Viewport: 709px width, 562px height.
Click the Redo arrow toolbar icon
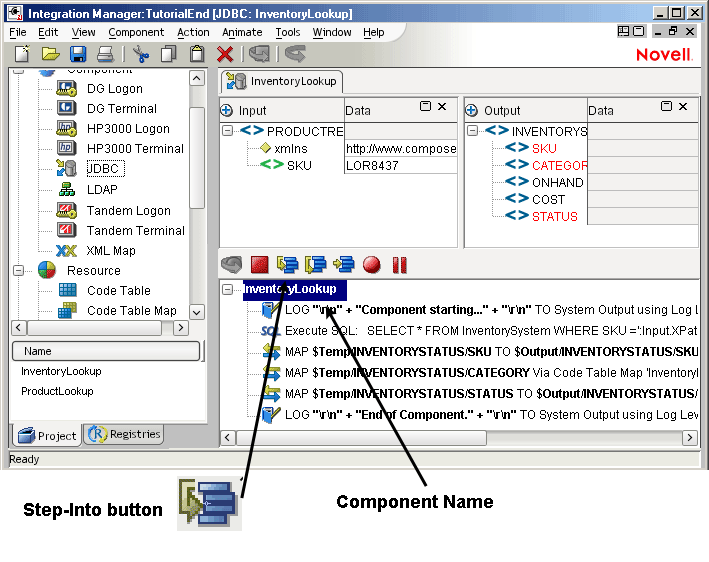point(295,54)
